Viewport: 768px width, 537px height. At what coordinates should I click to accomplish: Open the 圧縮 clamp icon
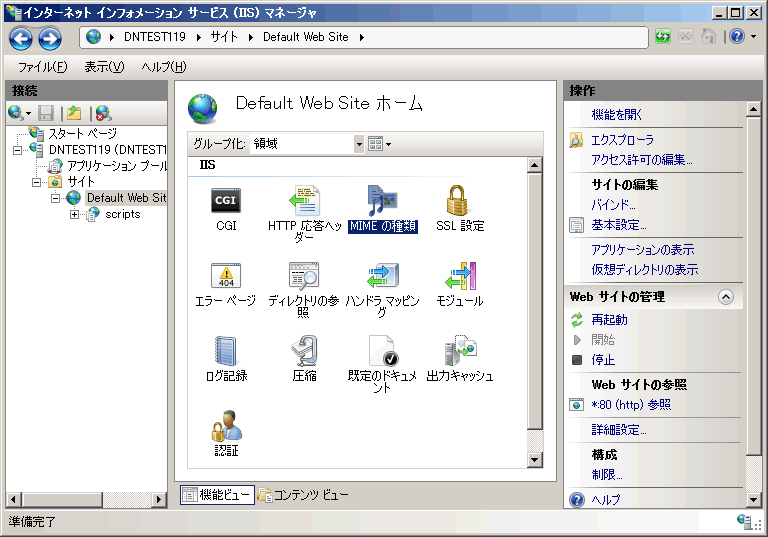point(304,351)
